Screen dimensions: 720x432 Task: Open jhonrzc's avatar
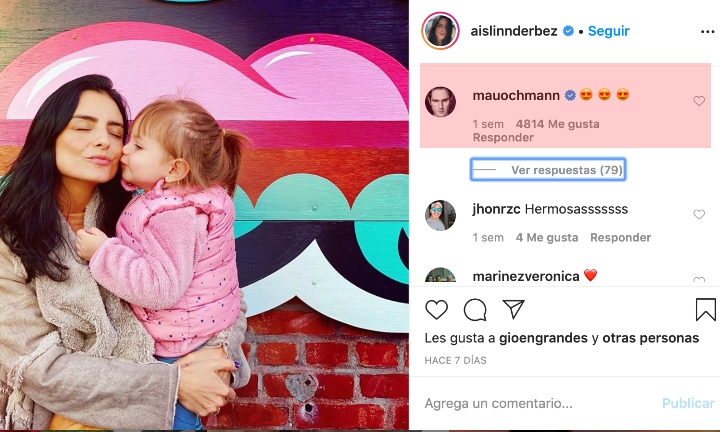point(440,215)
